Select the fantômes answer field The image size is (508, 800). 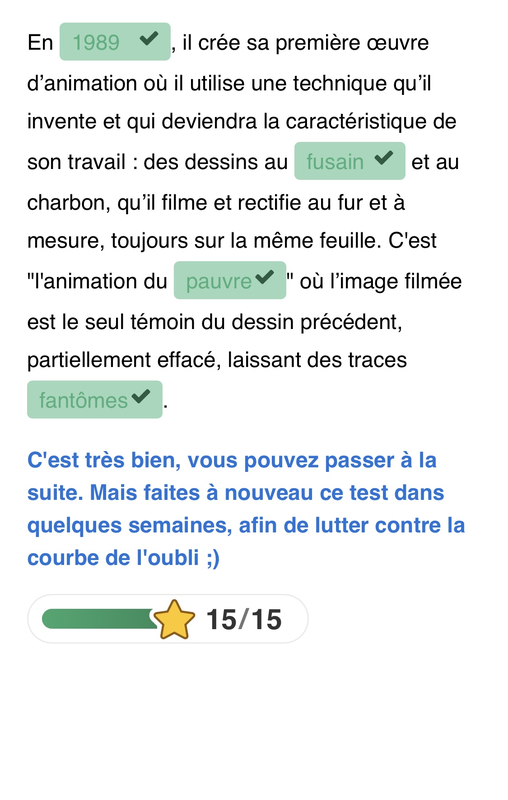coord(94,399)
